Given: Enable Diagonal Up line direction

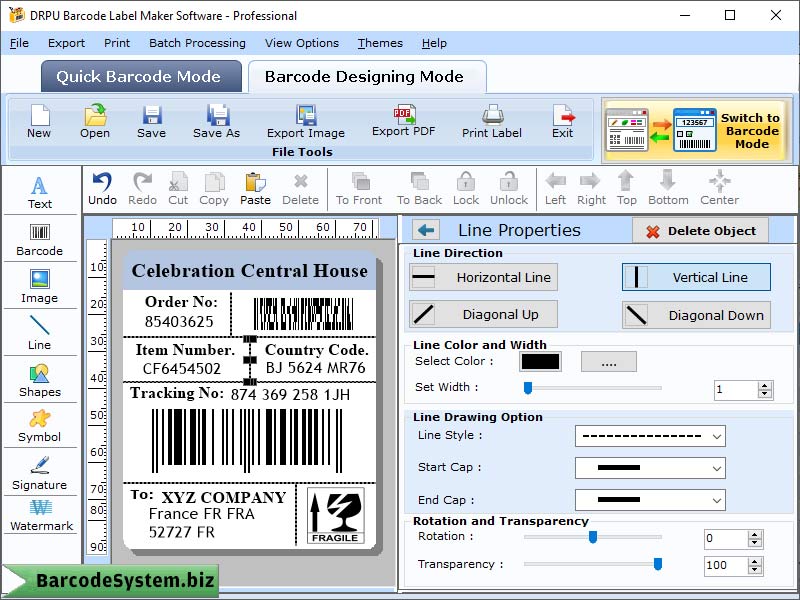Looking at the screenshot, I should (x=482, y=314).
